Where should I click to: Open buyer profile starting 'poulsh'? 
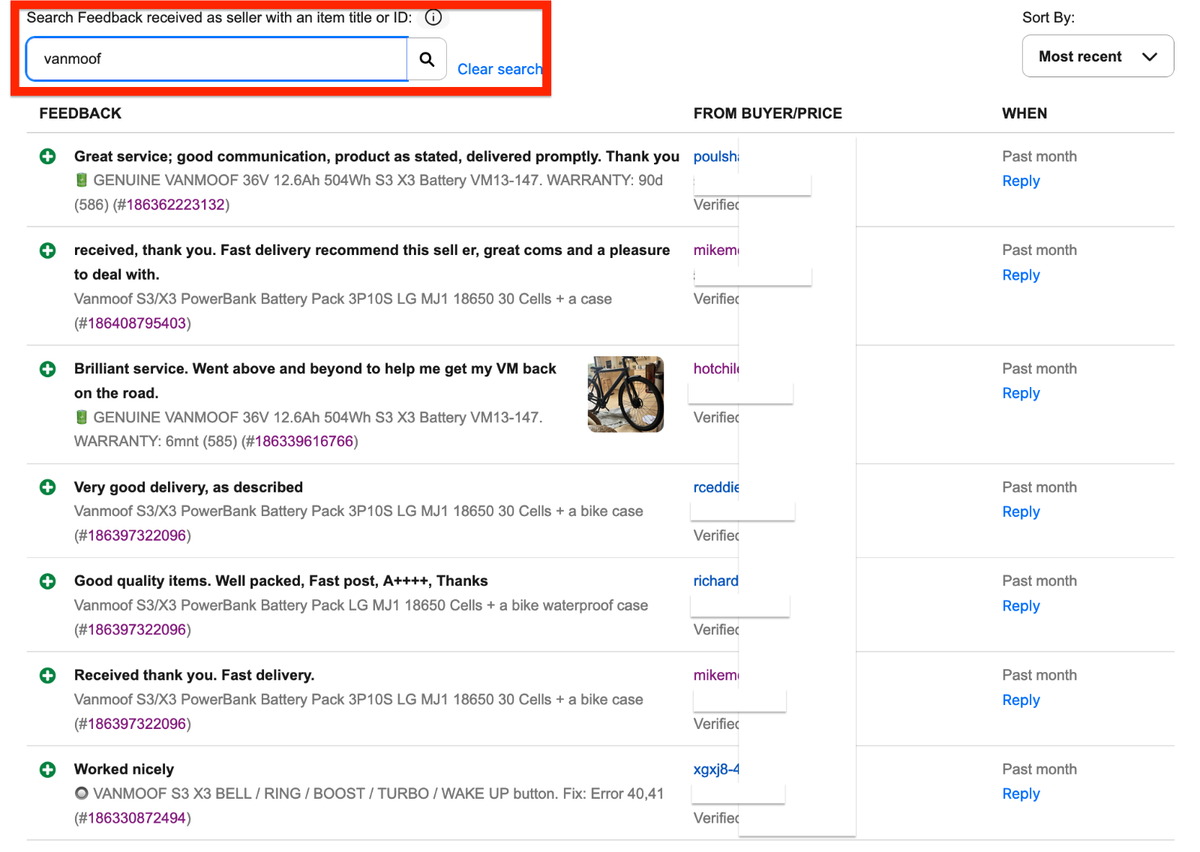point(716,156)
